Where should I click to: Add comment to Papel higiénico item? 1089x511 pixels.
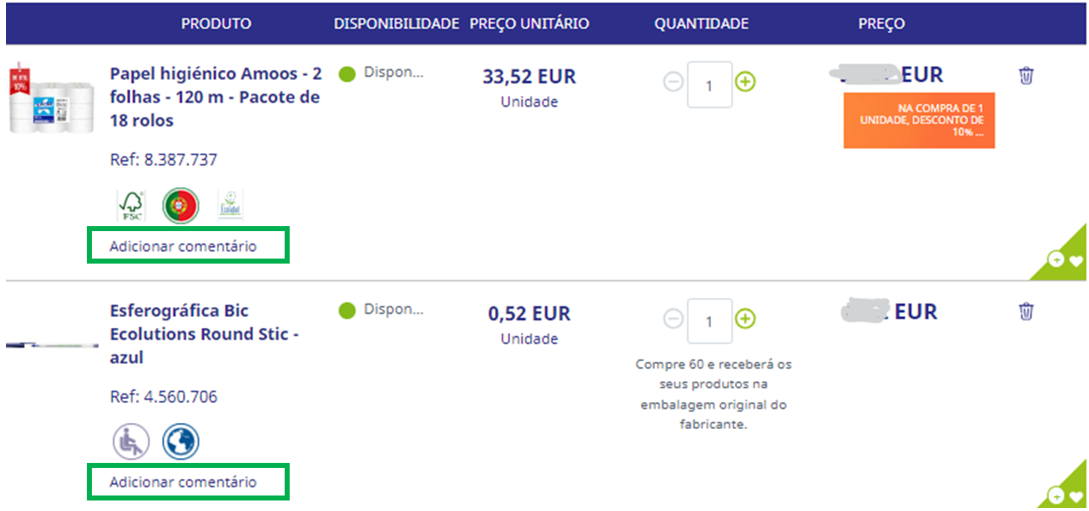pyautogui.click(x=183, y=246)
